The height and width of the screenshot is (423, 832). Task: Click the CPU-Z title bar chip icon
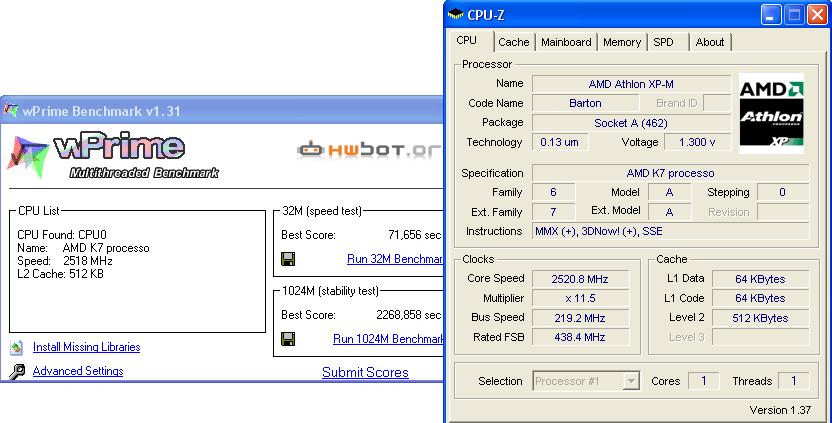(x=455, y=14)
